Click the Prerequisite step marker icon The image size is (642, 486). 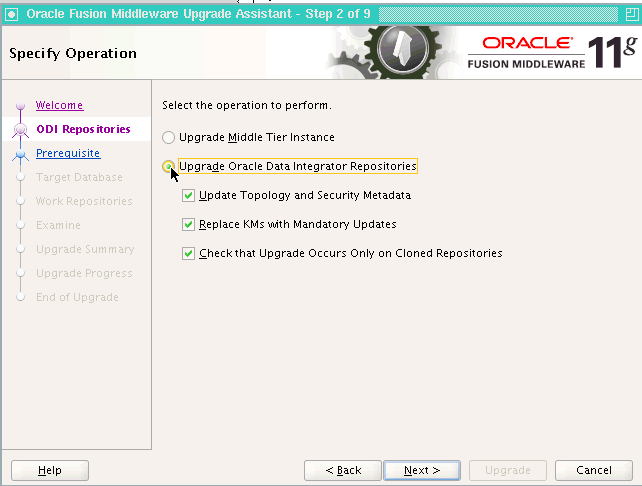click(x=20, y=155)
